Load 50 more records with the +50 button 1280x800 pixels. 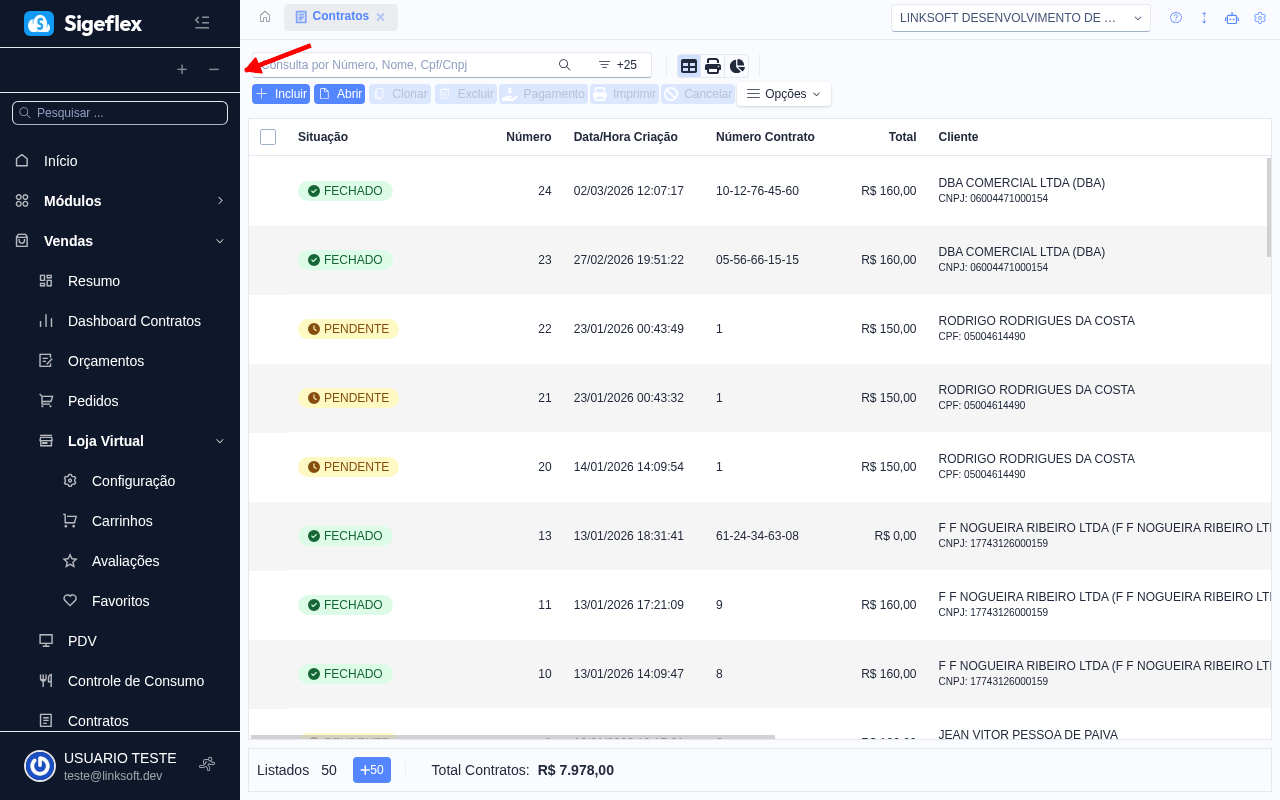371,770
